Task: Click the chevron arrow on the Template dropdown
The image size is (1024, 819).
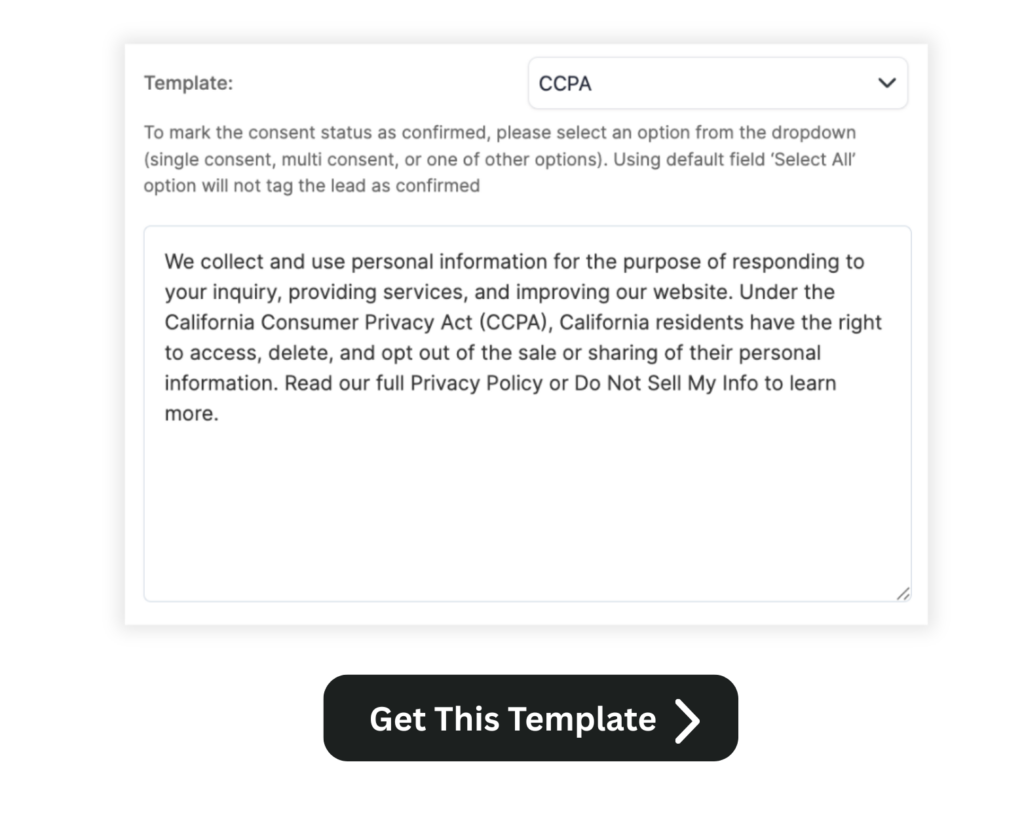Action: (x=886, y=84)
